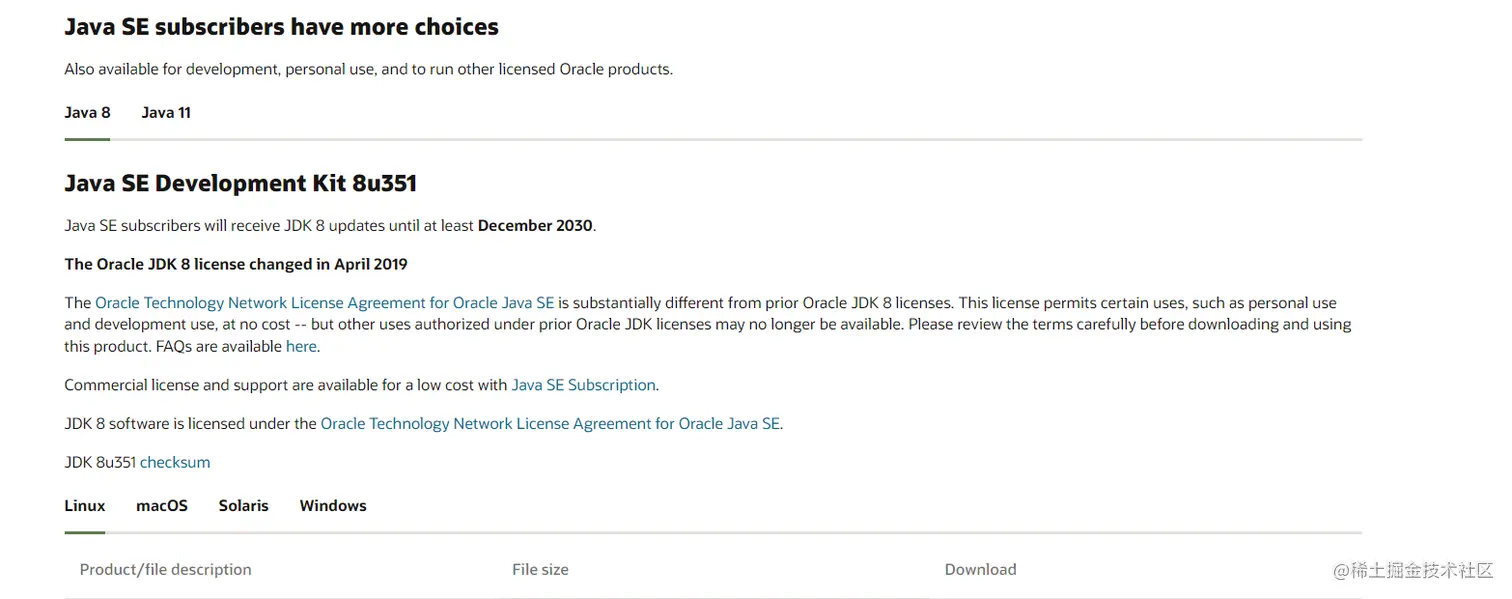Click the JDK 8u351 checksum link

[175, 463]
